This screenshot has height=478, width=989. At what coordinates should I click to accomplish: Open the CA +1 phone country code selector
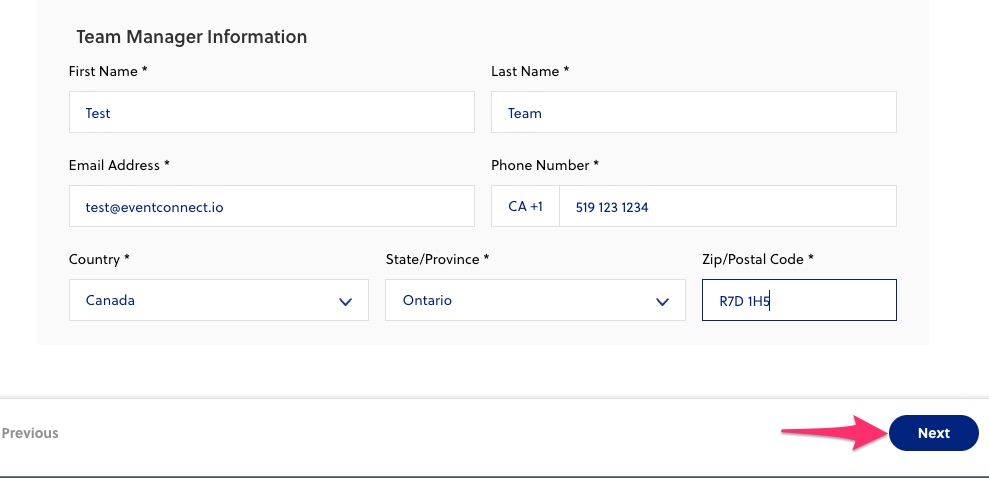525,207
